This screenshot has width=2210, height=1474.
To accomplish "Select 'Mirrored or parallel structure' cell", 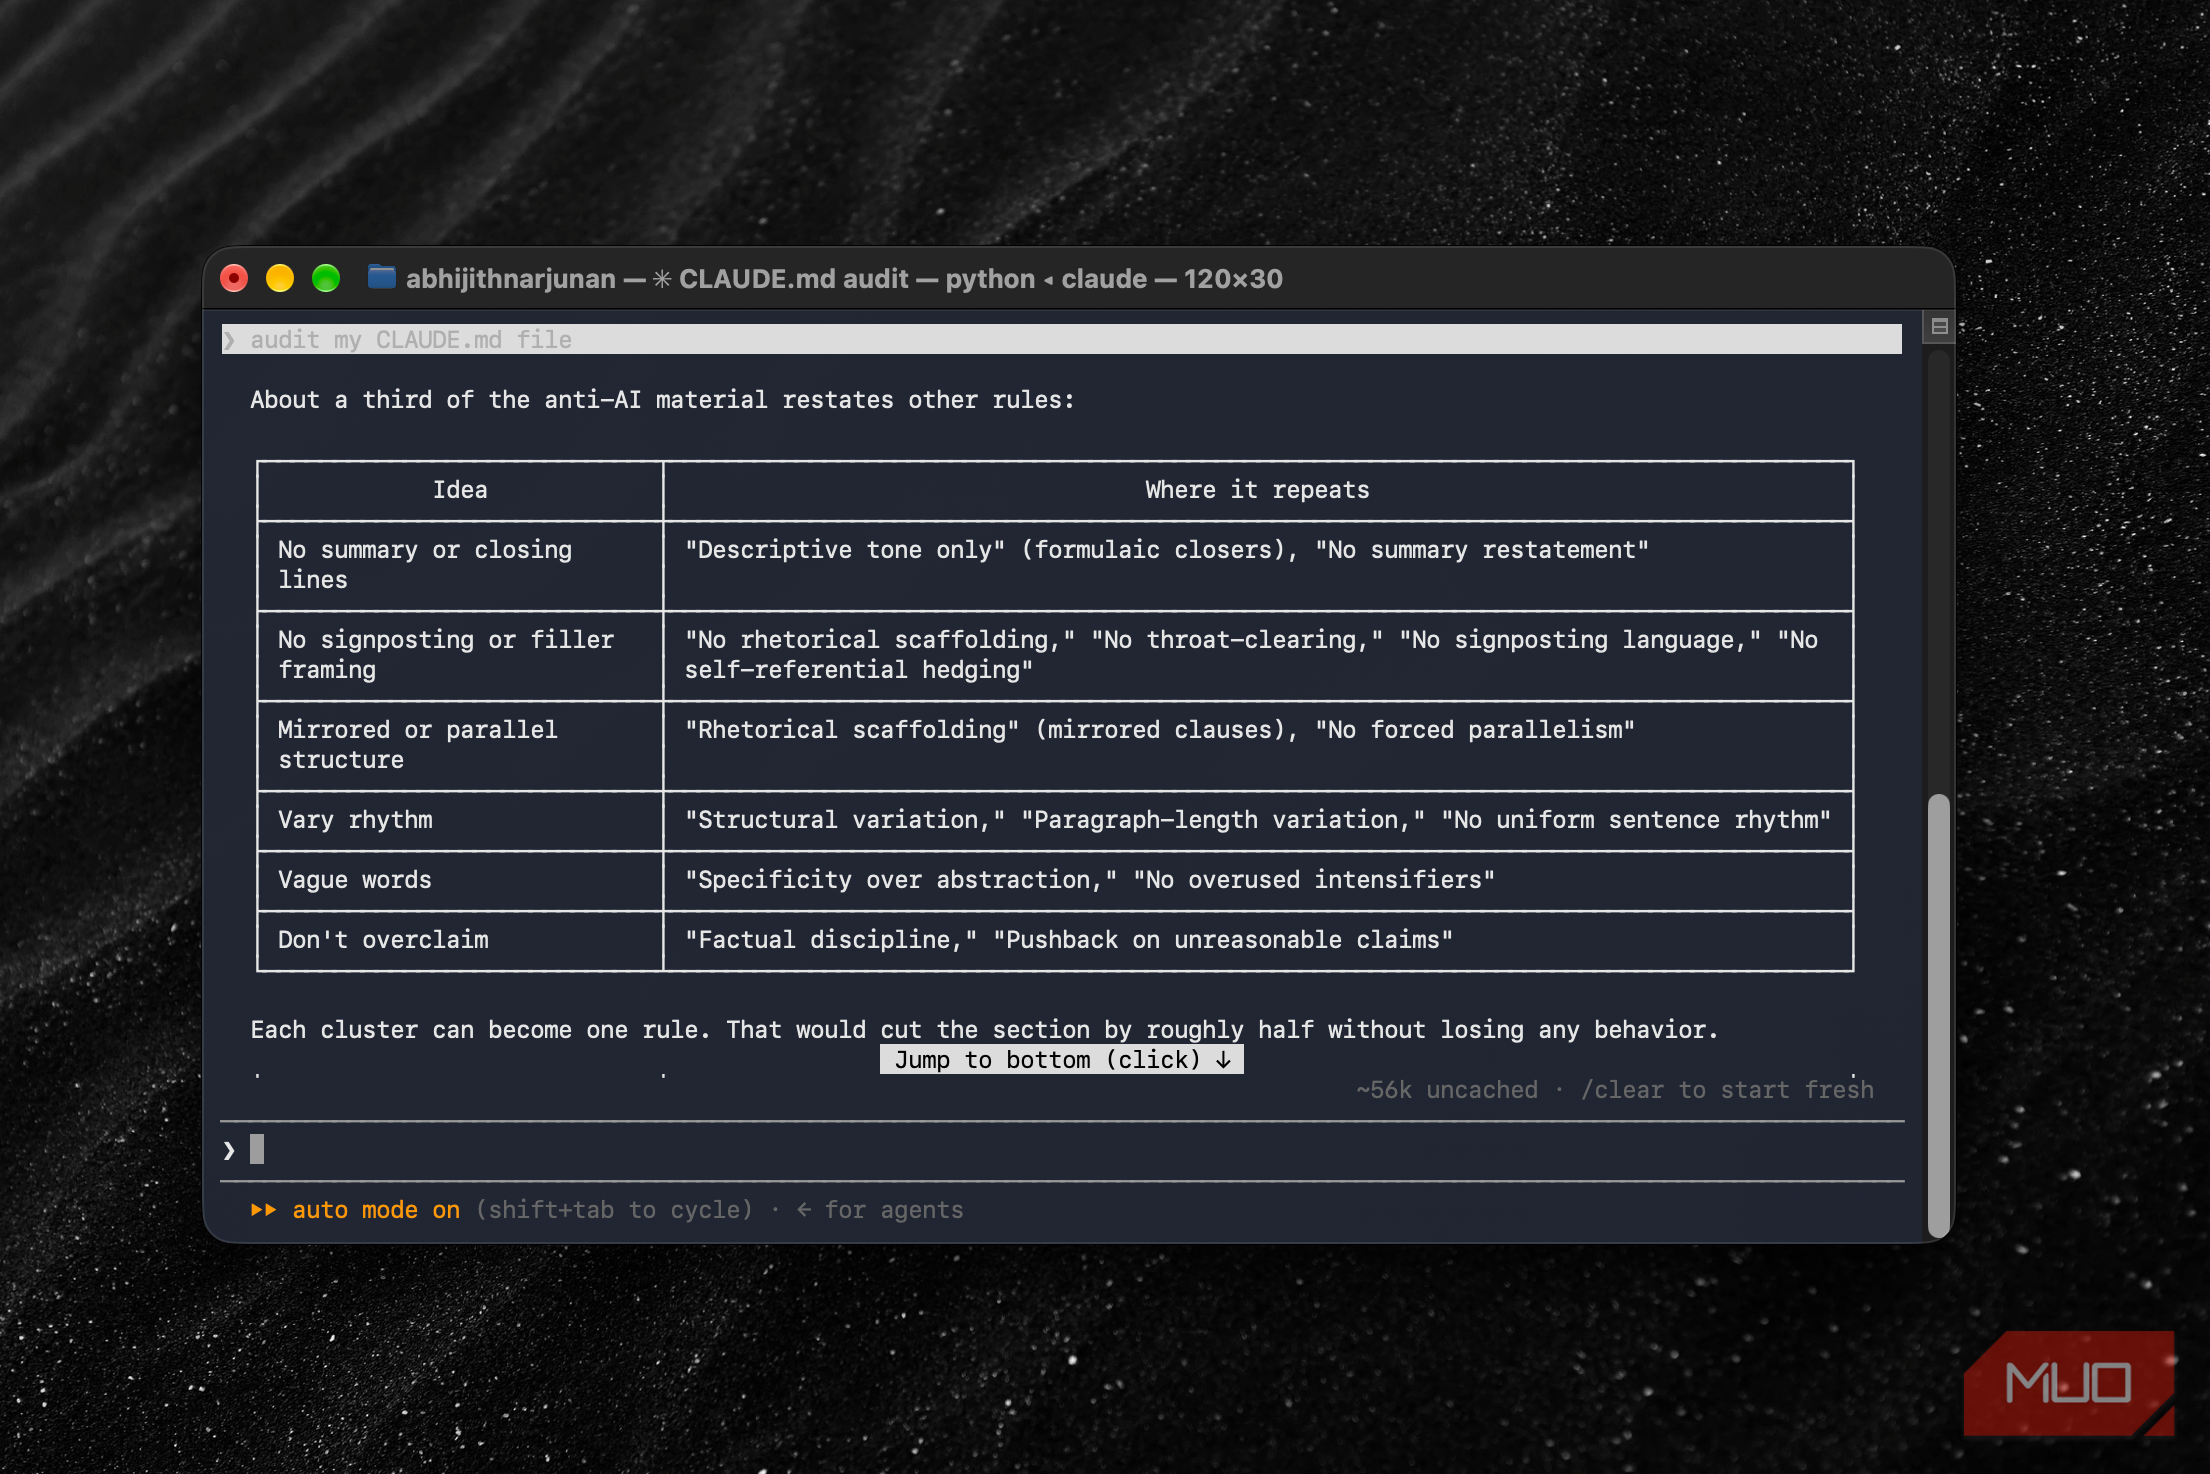I will pyautogui.click(x=460, y=745).
